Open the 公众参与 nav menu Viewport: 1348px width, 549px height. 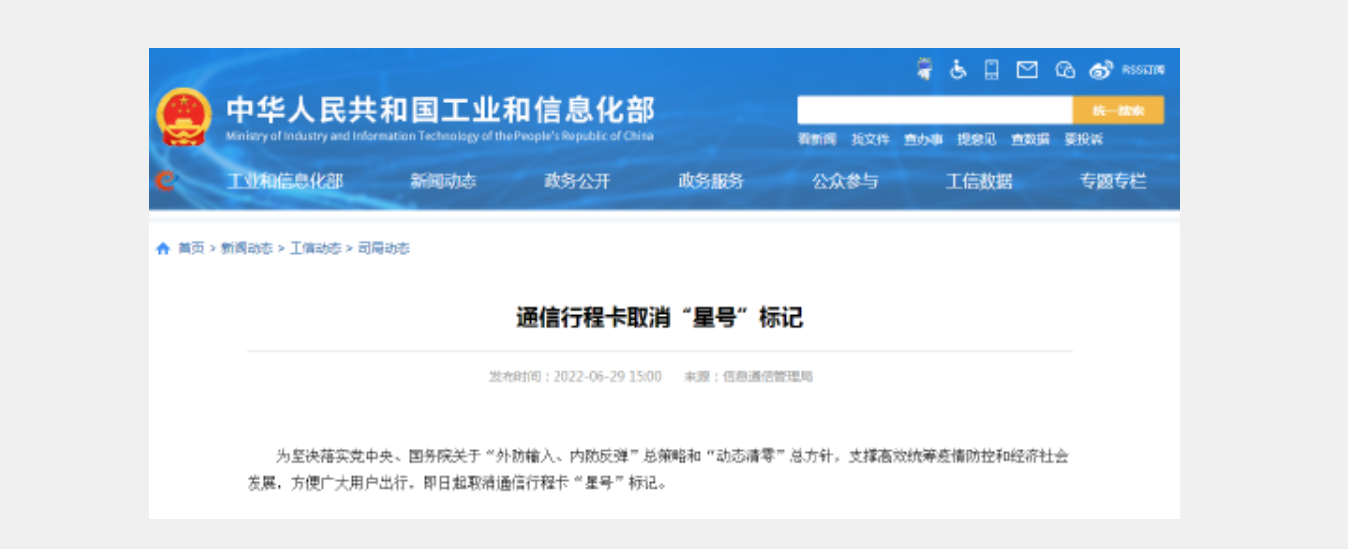pos(845,181)
